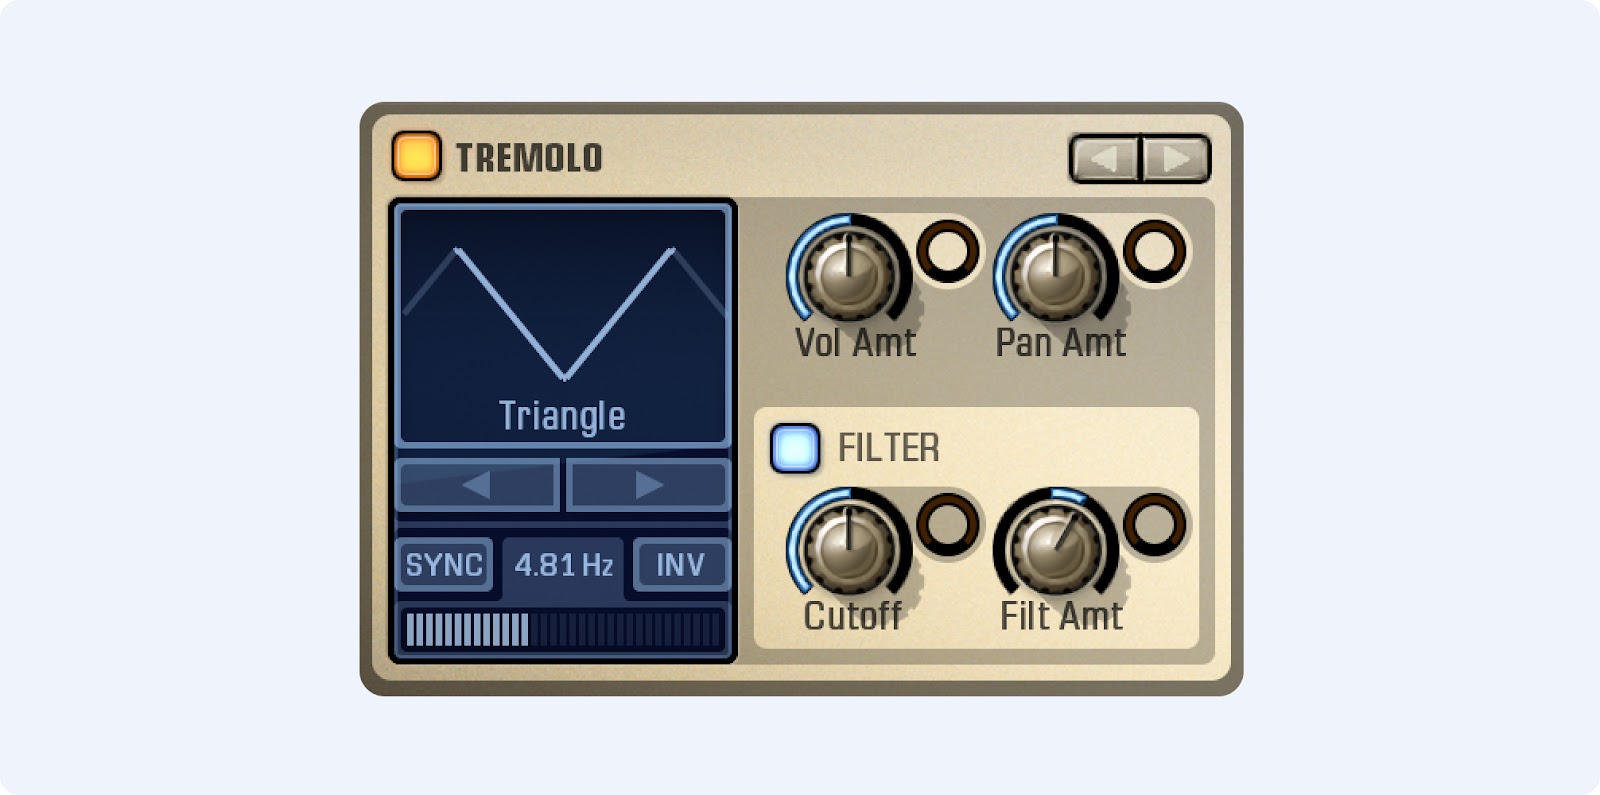Image resolution: width=1600 pixels, height=795 pixels.
Task: Click the Triangle waveform display
Action: pos(563,325)
